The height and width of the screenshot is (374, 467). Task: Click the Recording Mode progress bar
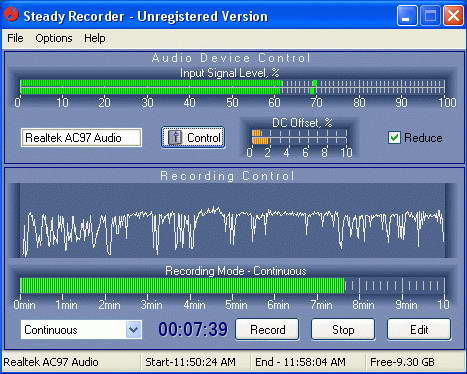coord(232,286)
